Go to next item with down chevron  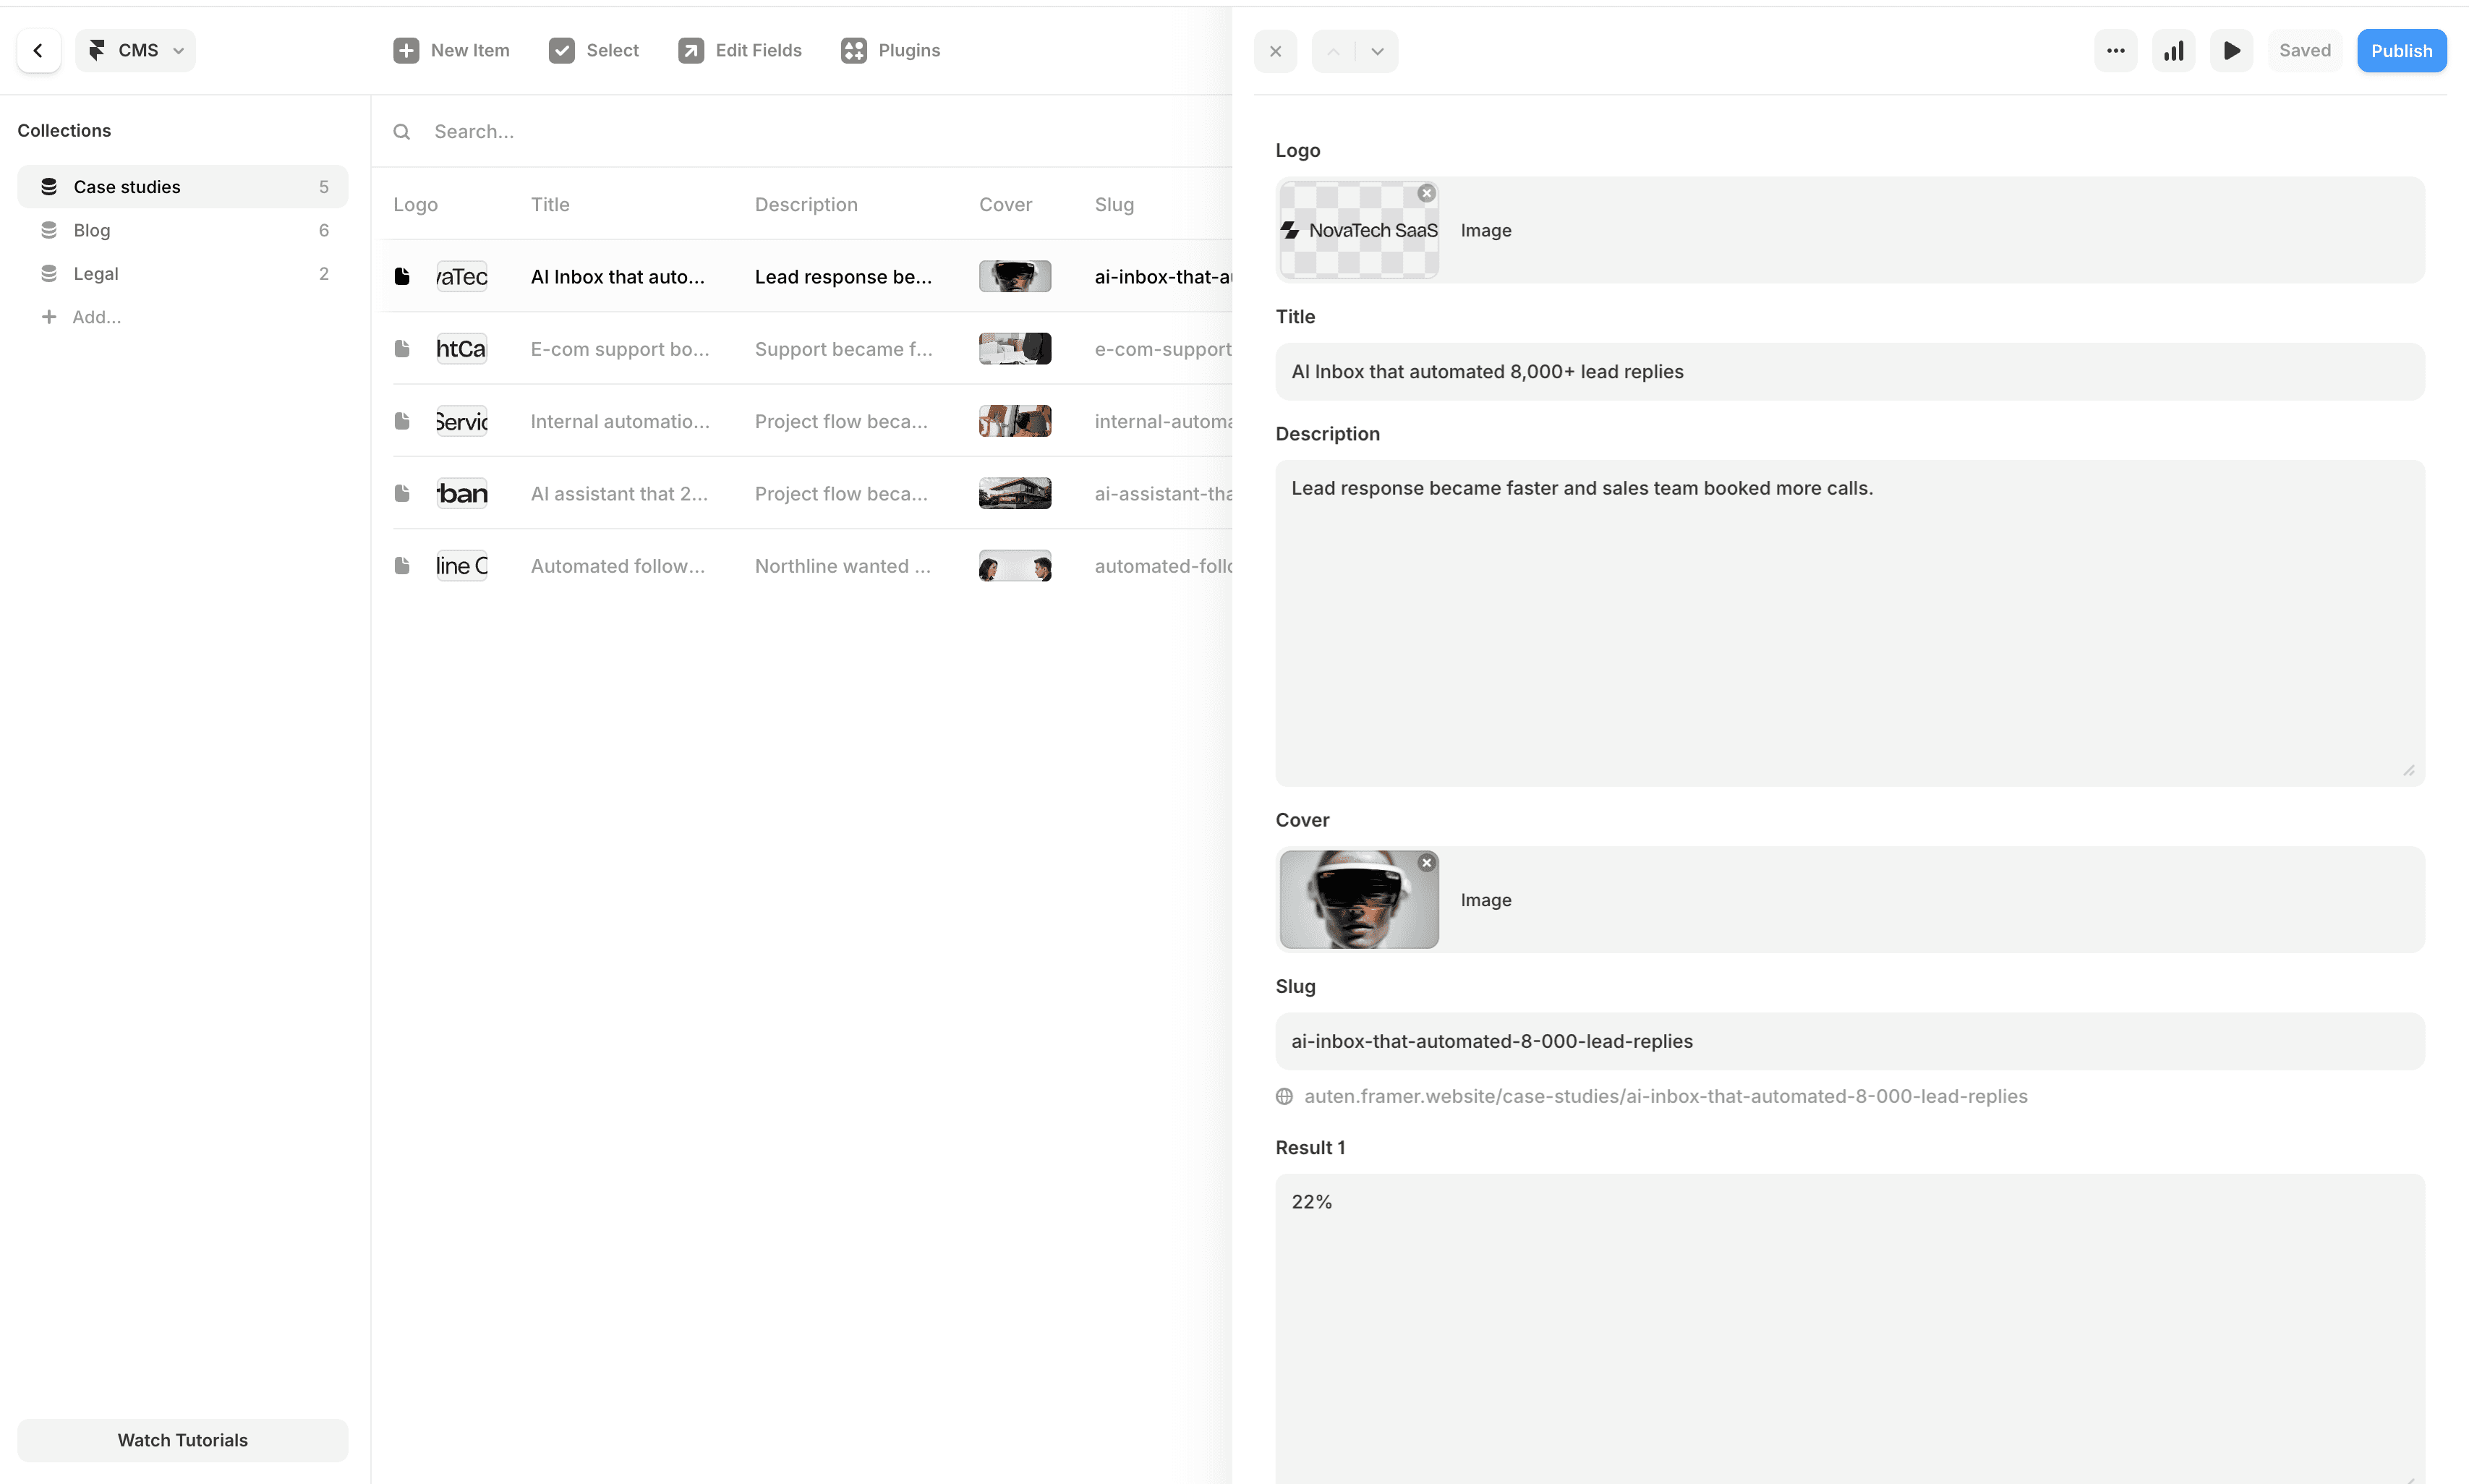(1377, 51)
